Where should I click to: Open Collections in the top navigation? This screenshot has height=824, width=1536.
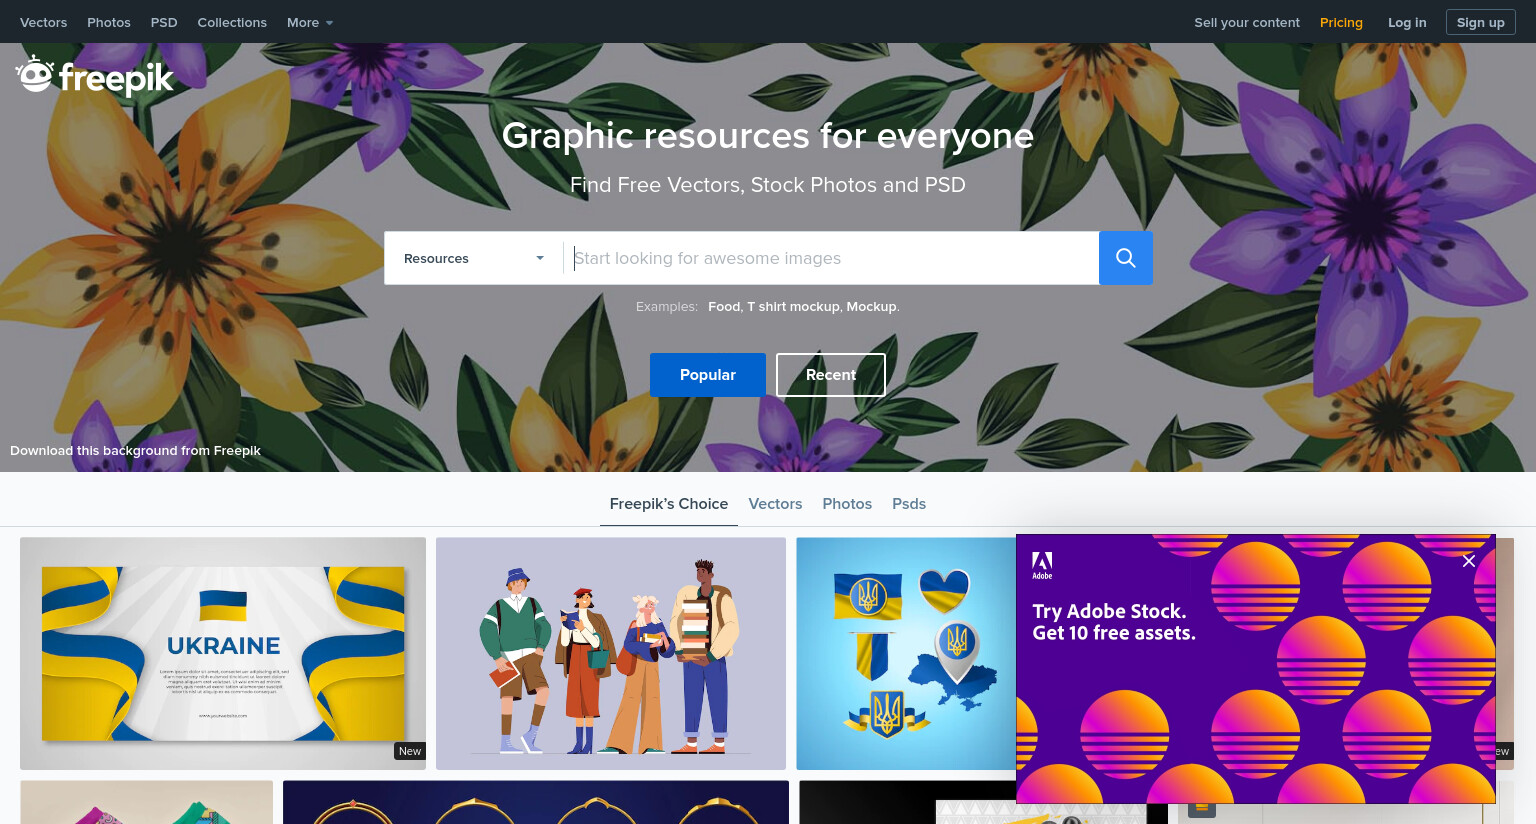232,22
